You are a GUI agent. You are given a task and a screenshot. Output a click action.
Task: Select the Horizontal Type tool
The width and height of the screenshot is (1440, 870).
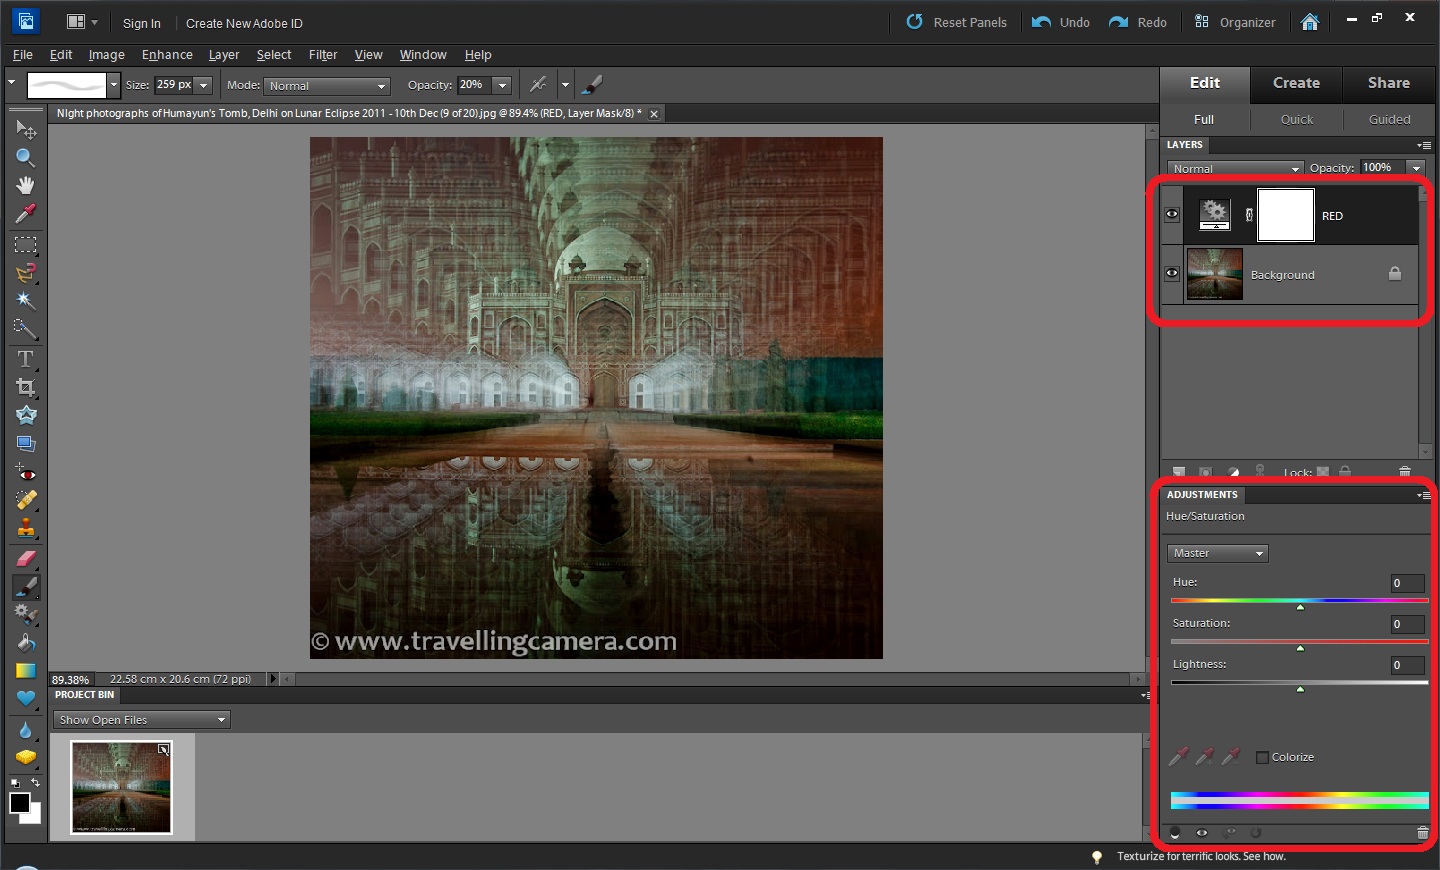pyautogui.click(x=25, y=359)
